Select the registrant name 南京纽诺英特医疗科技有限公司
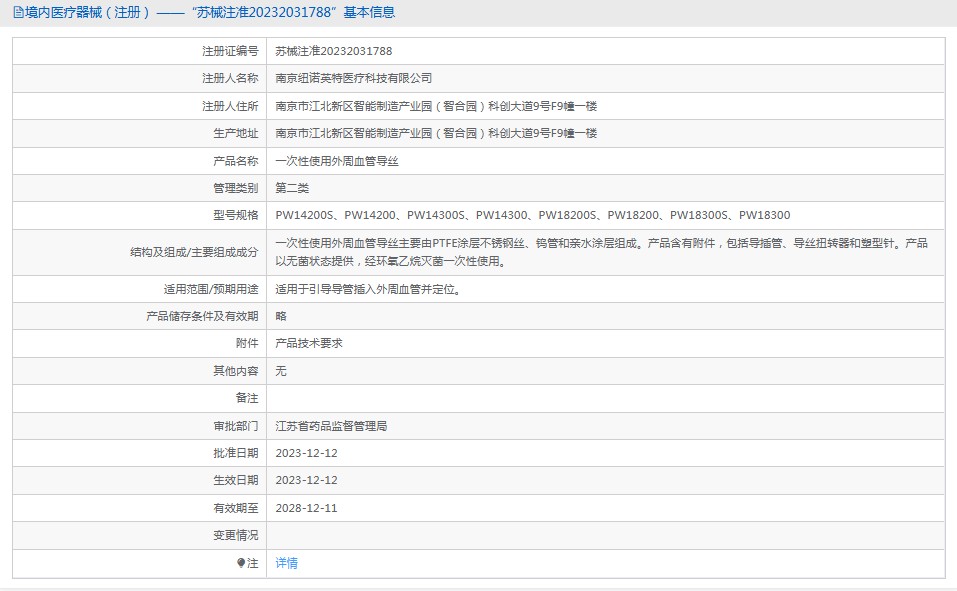Screen dimensions: 957x591 pyautogui.click(x=353, y=78)
